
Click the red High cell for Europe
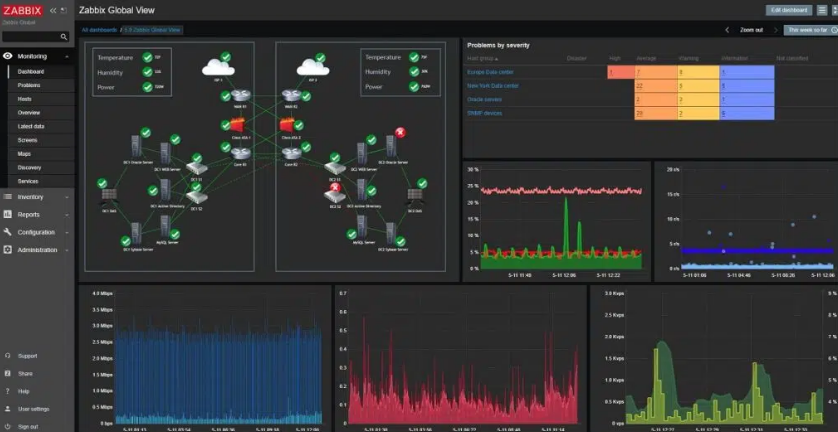pos(620,72)
